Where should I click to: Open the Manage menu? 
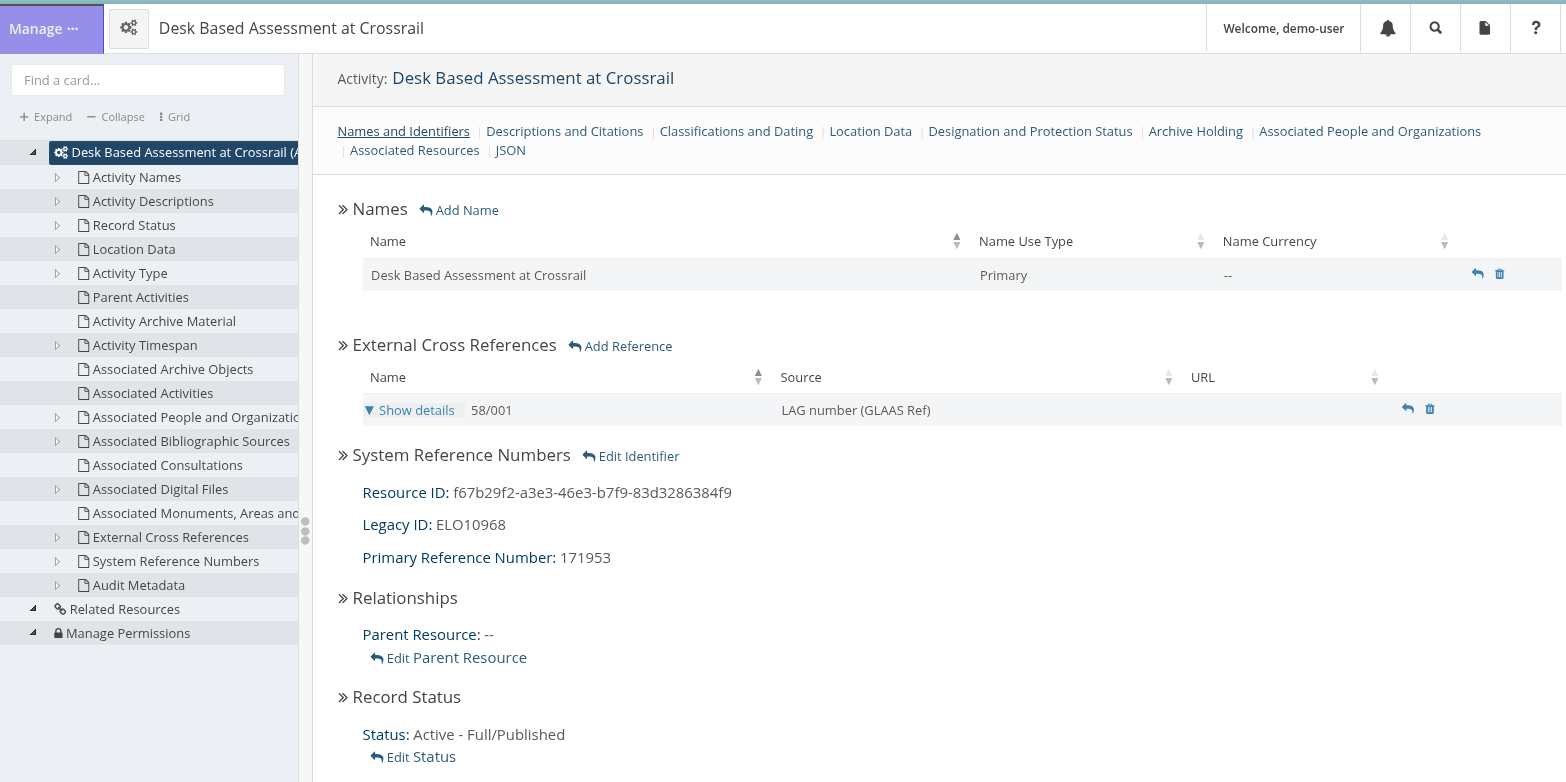(44, 29)
